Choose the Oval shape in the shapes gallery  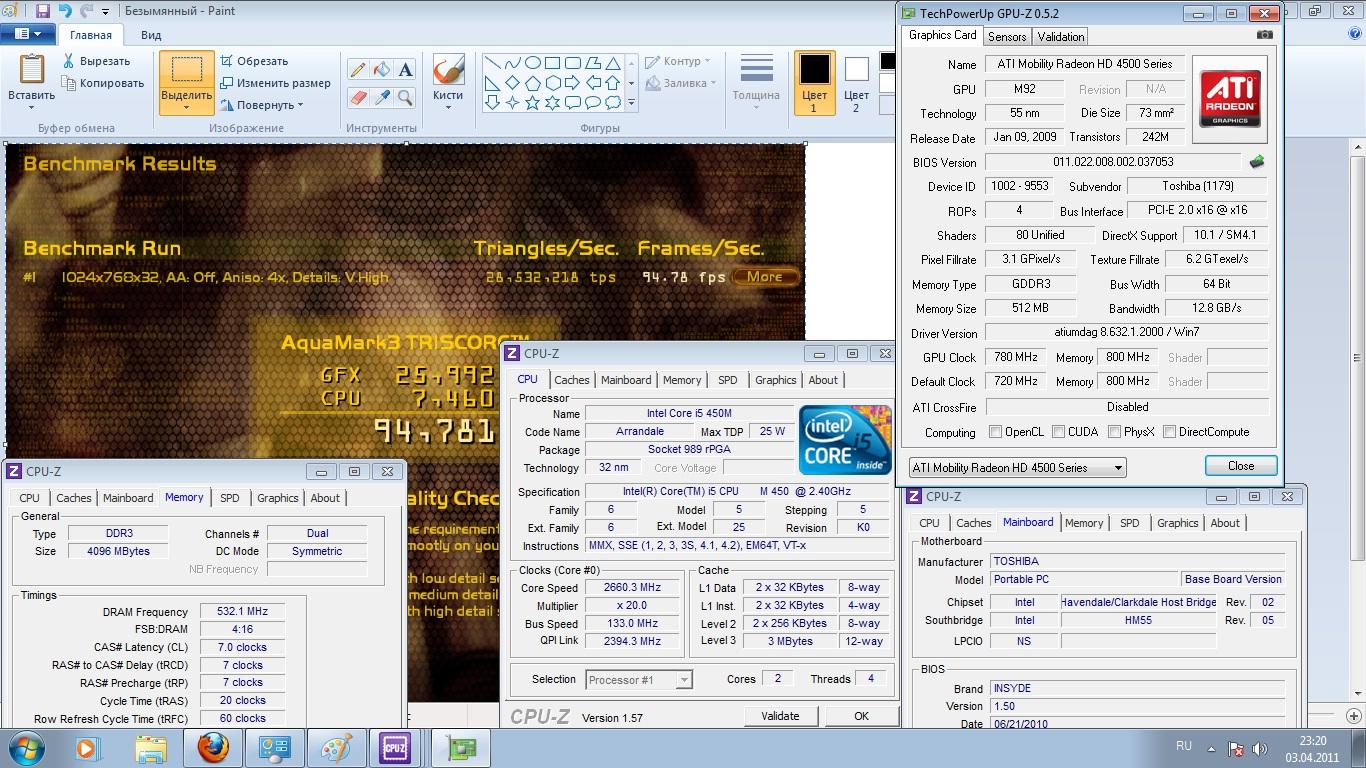pyautogui.click(x=533, y=62)
